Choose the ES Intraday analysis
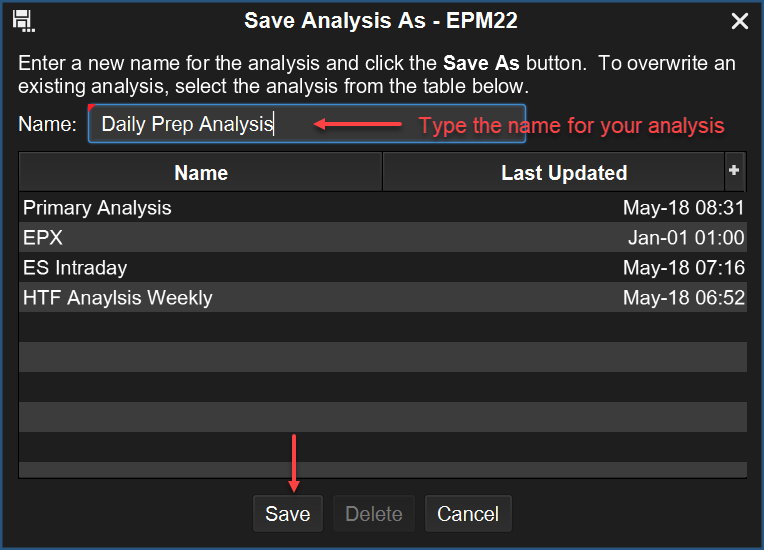Screen dimensions: 764x550 tap(75, 268)
